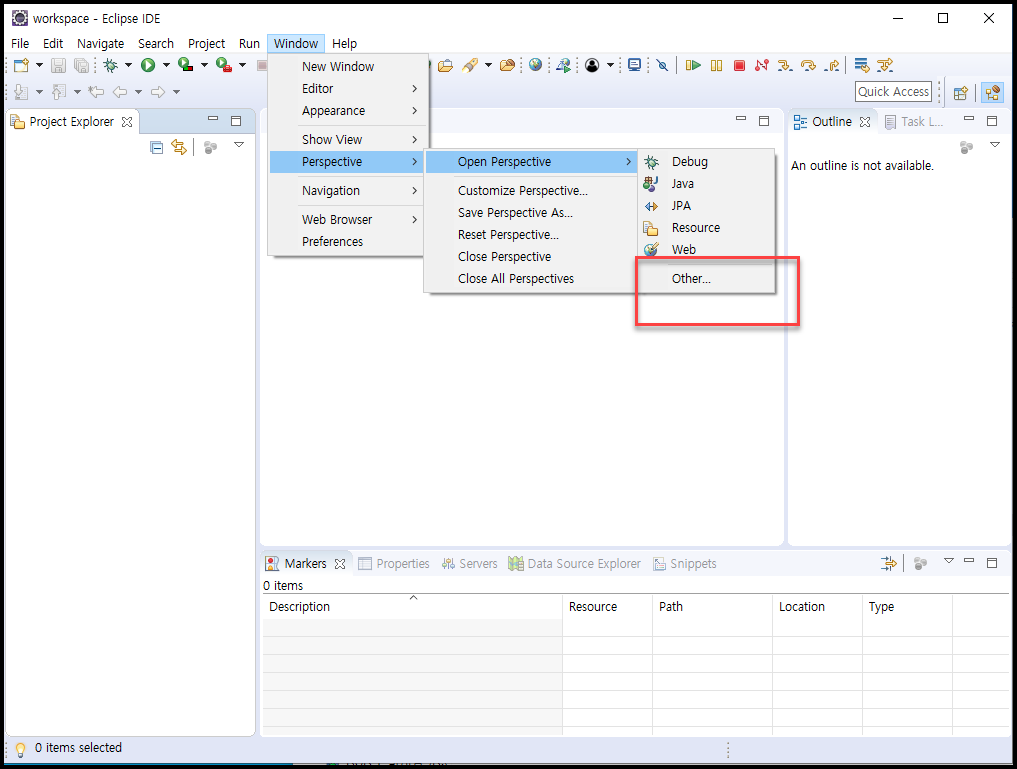Open Outline panel View Menu triangle
Viewport: 1017px width, 769px height.
point(994,145)
